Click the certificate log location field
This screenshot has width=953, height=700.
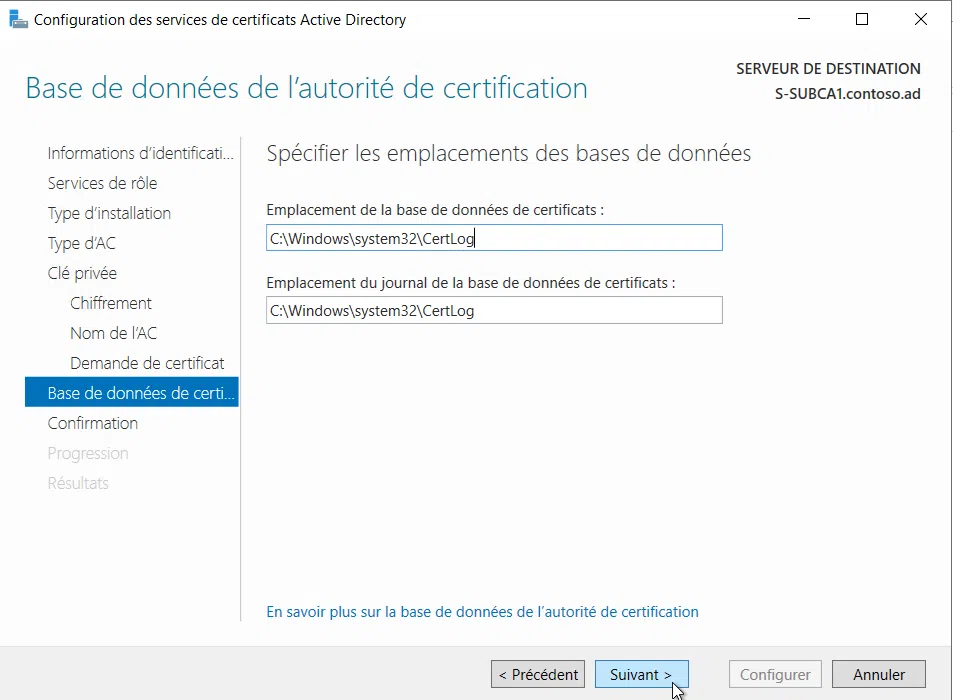[493, 310]
